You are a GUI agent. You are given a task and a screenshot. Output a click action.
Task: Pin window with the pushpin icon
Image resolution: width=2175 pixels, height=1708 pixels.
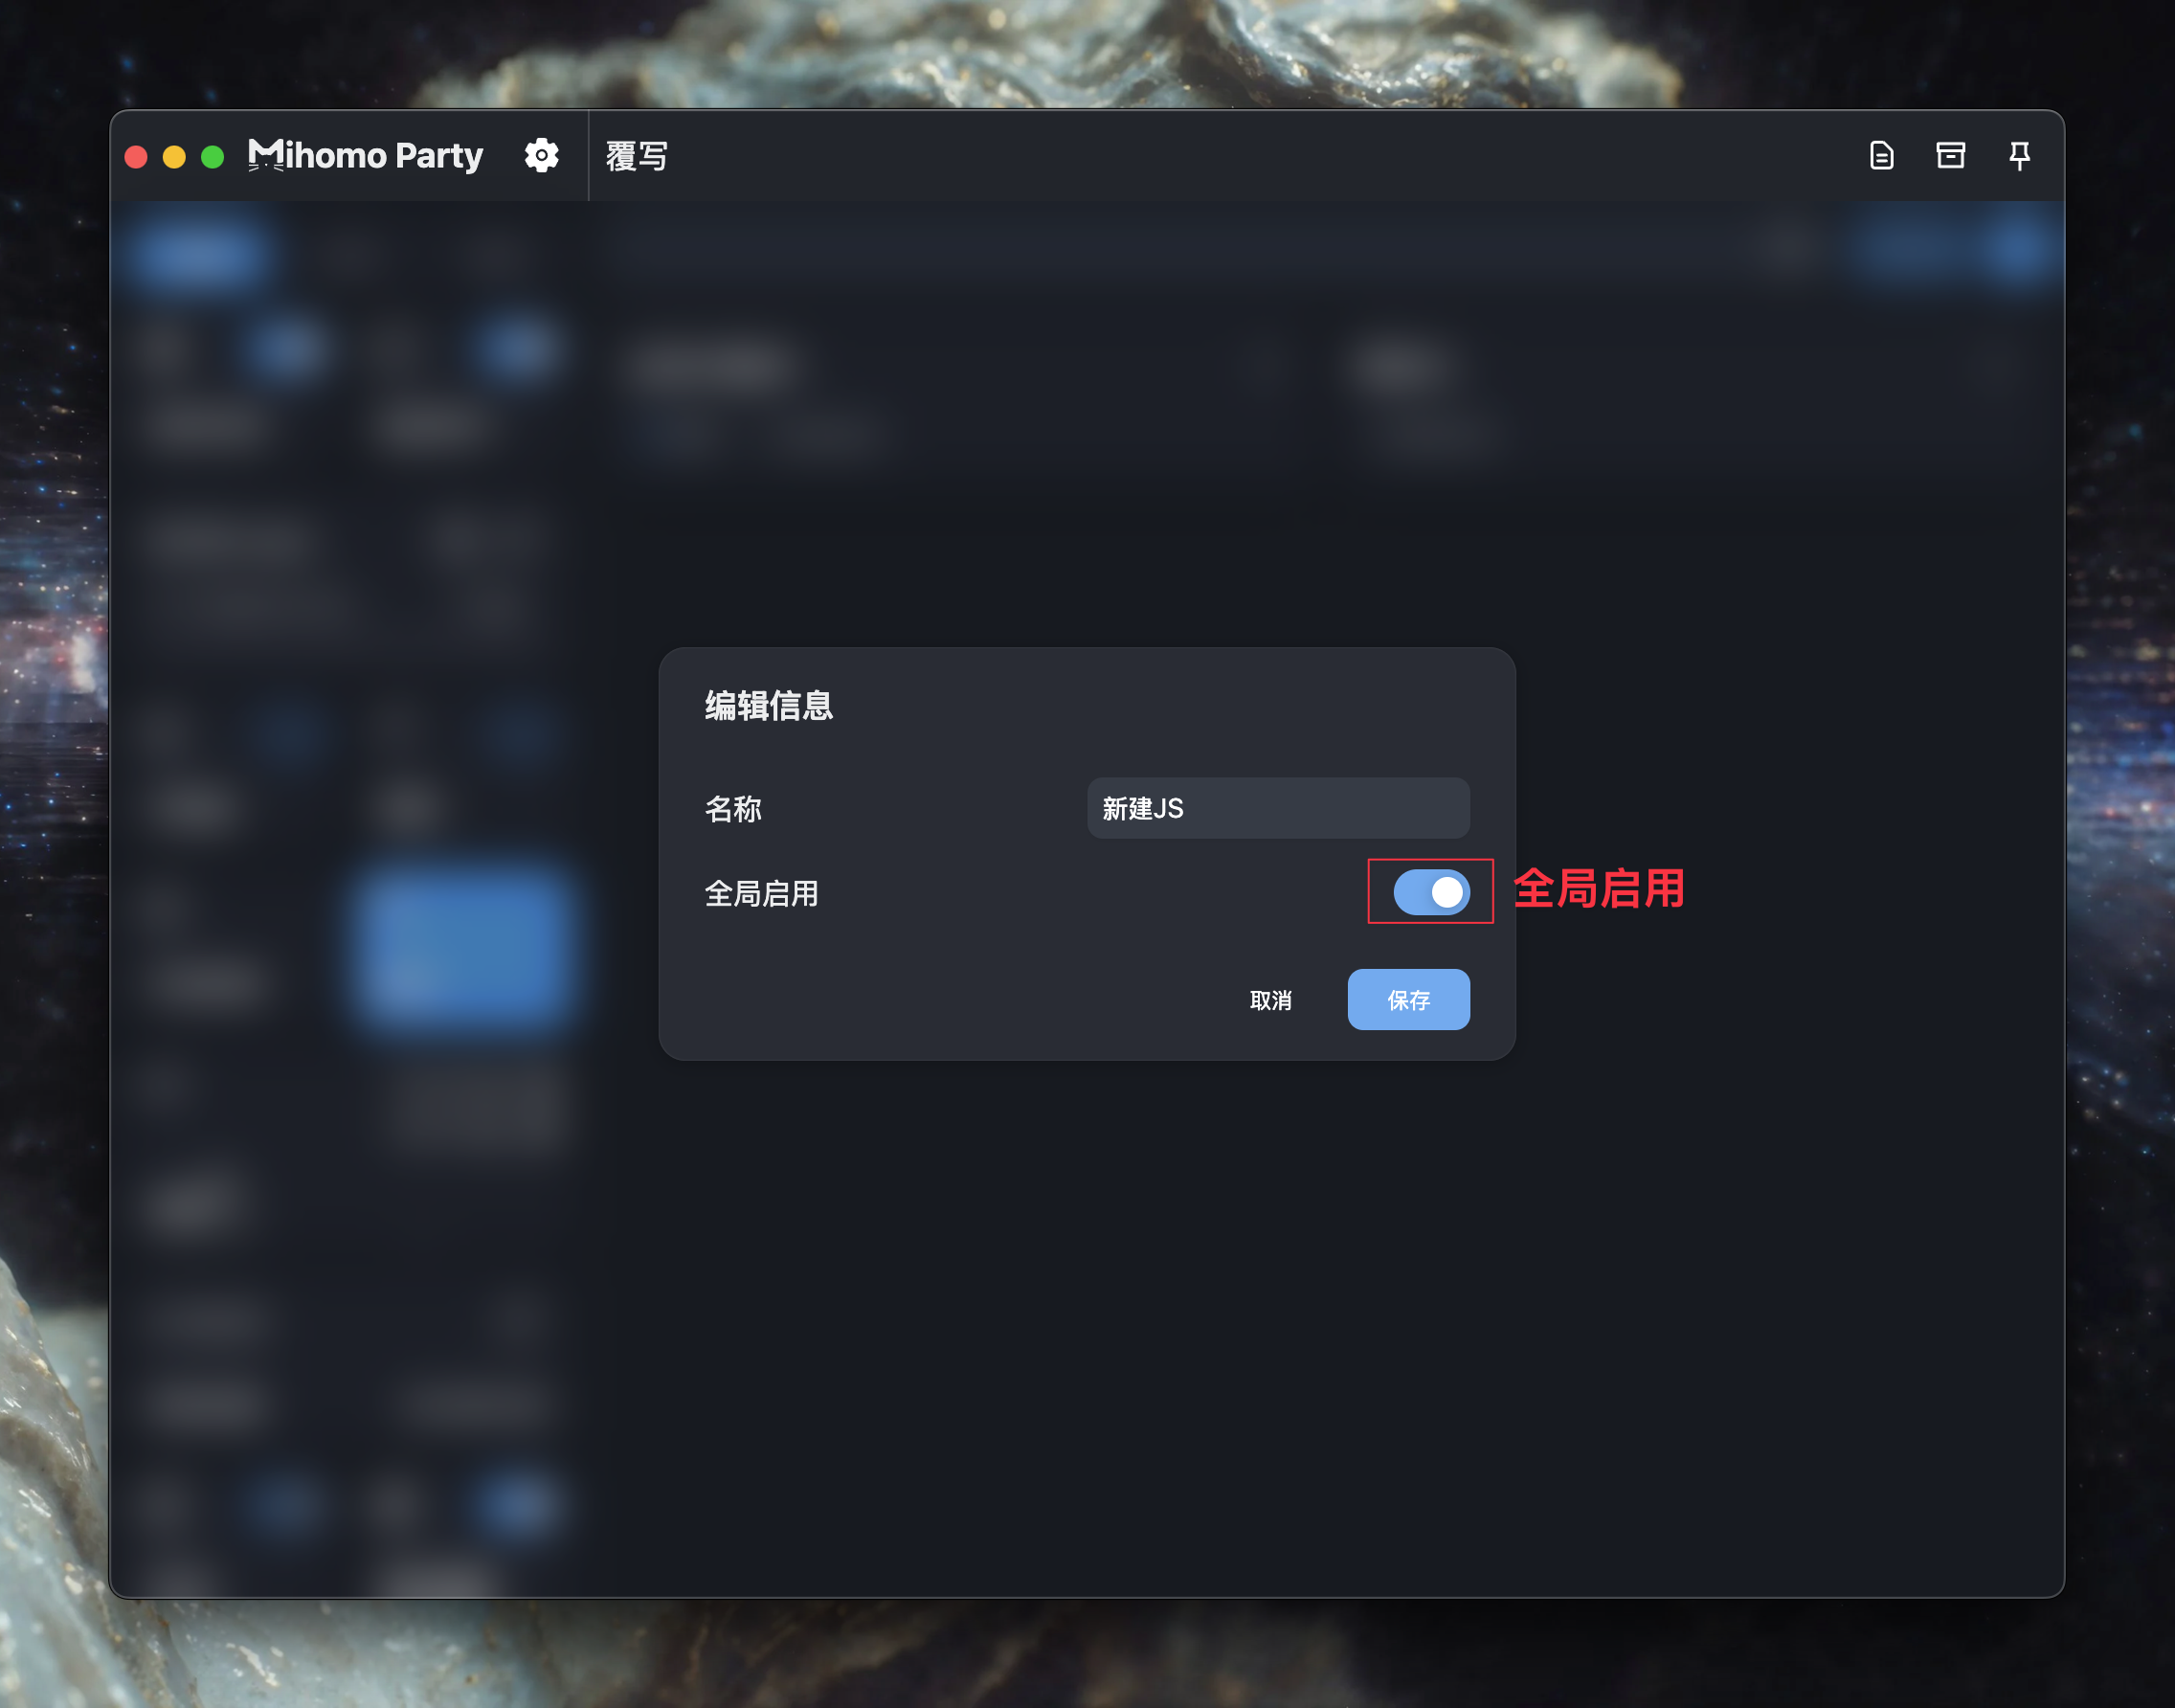[2019, 156]
